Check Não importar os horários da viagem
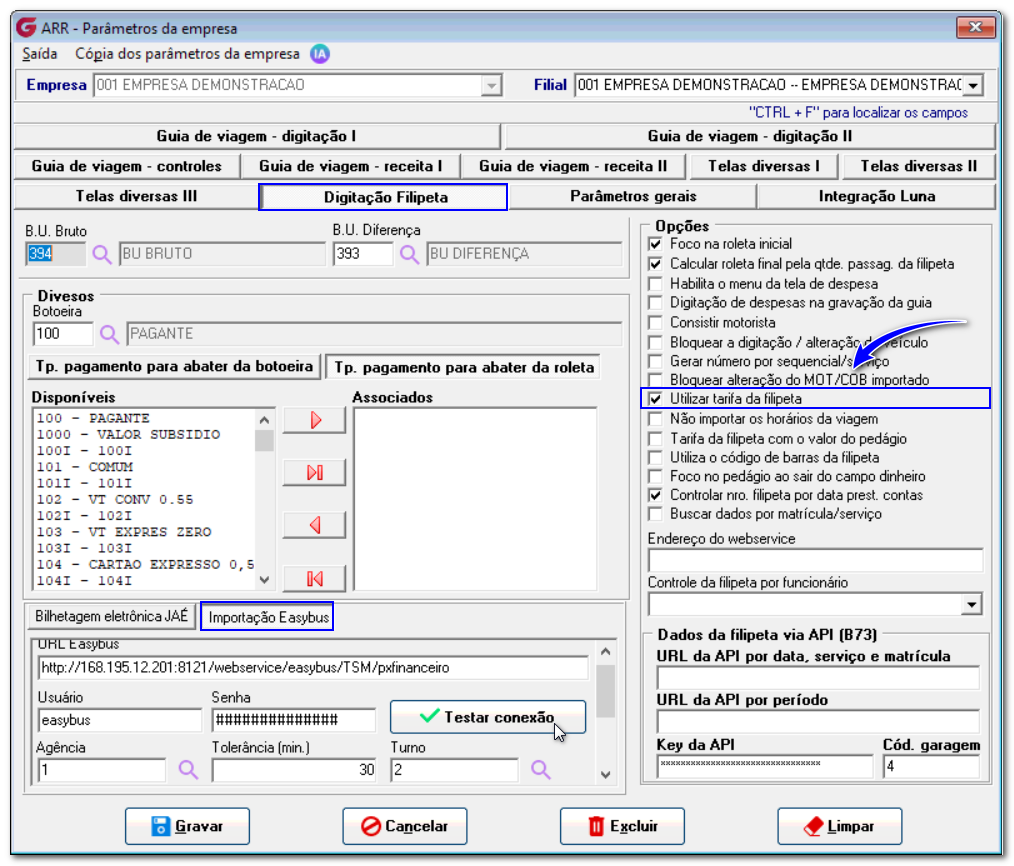Viewport: 1014px width, 866px height. click(x=656, y=419)
